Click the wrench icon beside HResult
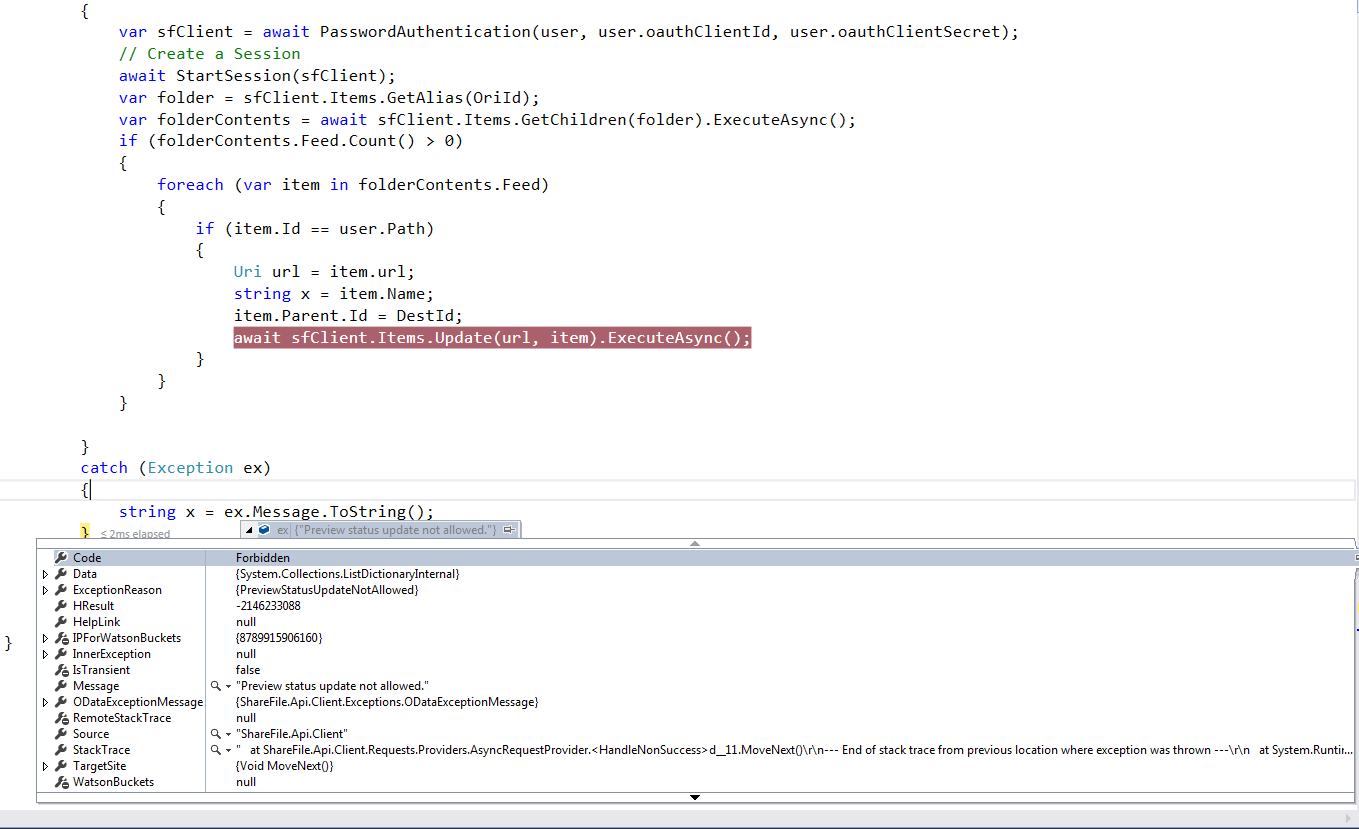Viewport: 1359px width, 829px height. click(x=61, y=606)
